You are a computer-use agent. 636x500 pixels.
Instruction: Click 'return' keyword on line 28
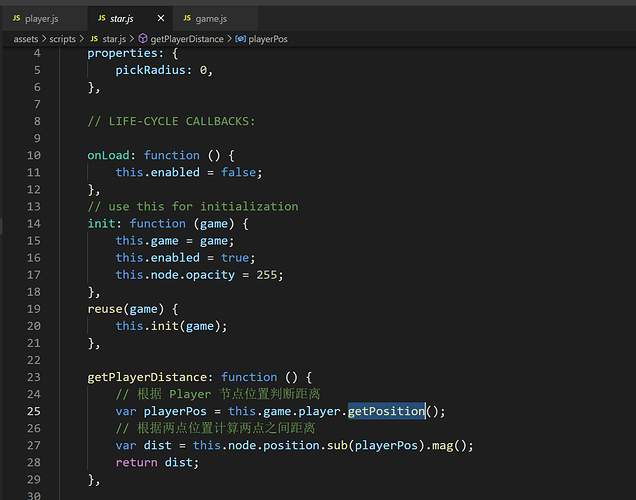click(x=136, y=463)
